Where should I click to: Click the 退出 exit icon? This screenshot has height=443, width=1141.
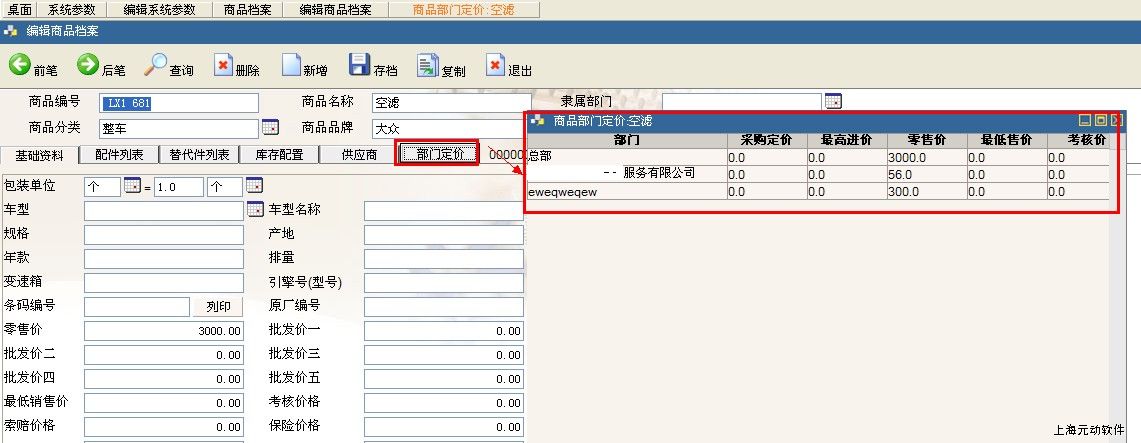(495, 66)
